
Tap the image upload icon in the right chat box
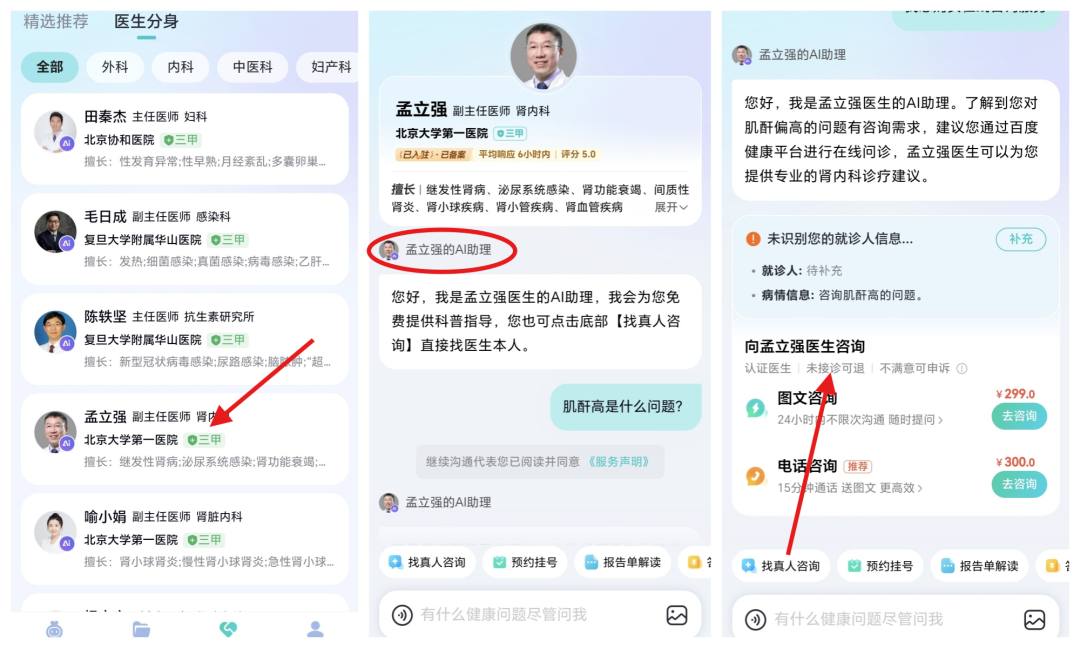click(1034, 619)
